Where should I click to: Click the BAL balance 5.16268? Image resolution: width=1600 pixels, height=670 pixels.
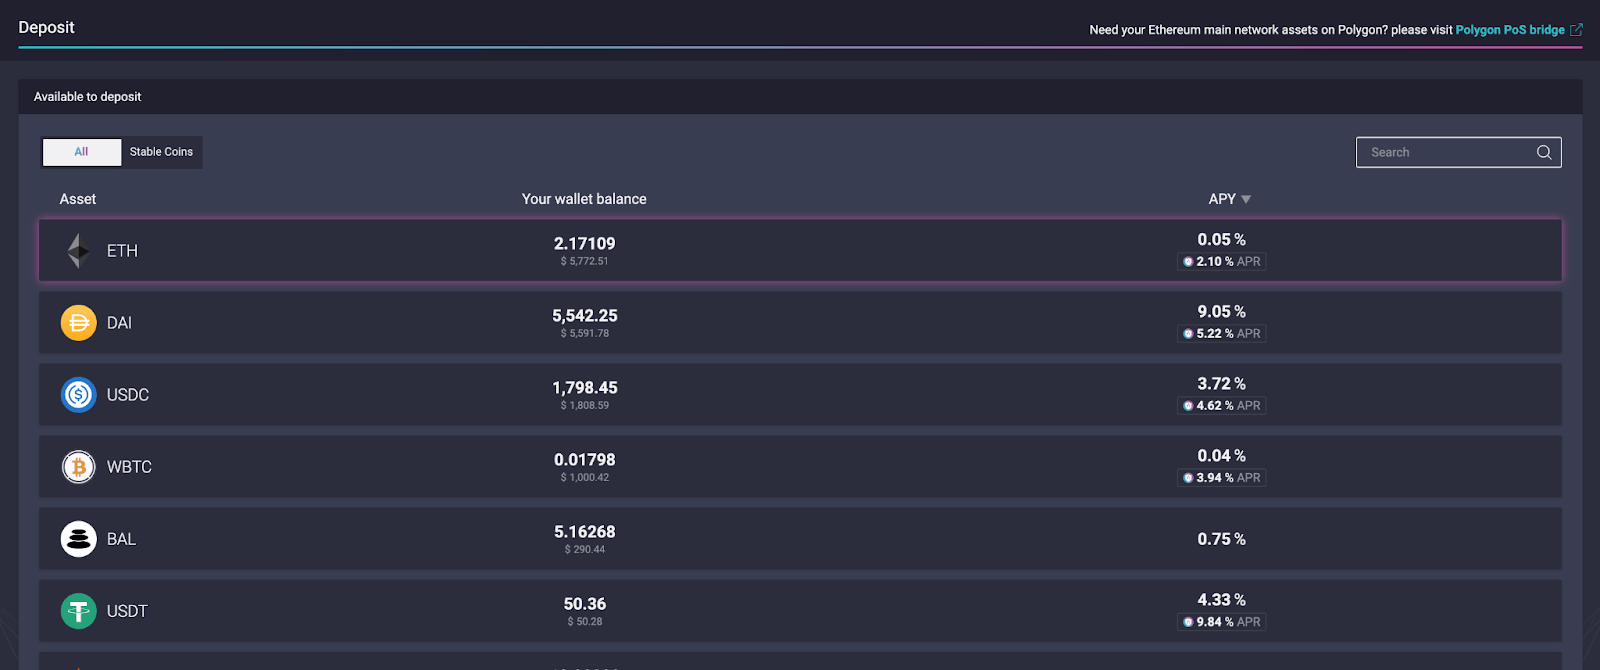coord(585,531)
